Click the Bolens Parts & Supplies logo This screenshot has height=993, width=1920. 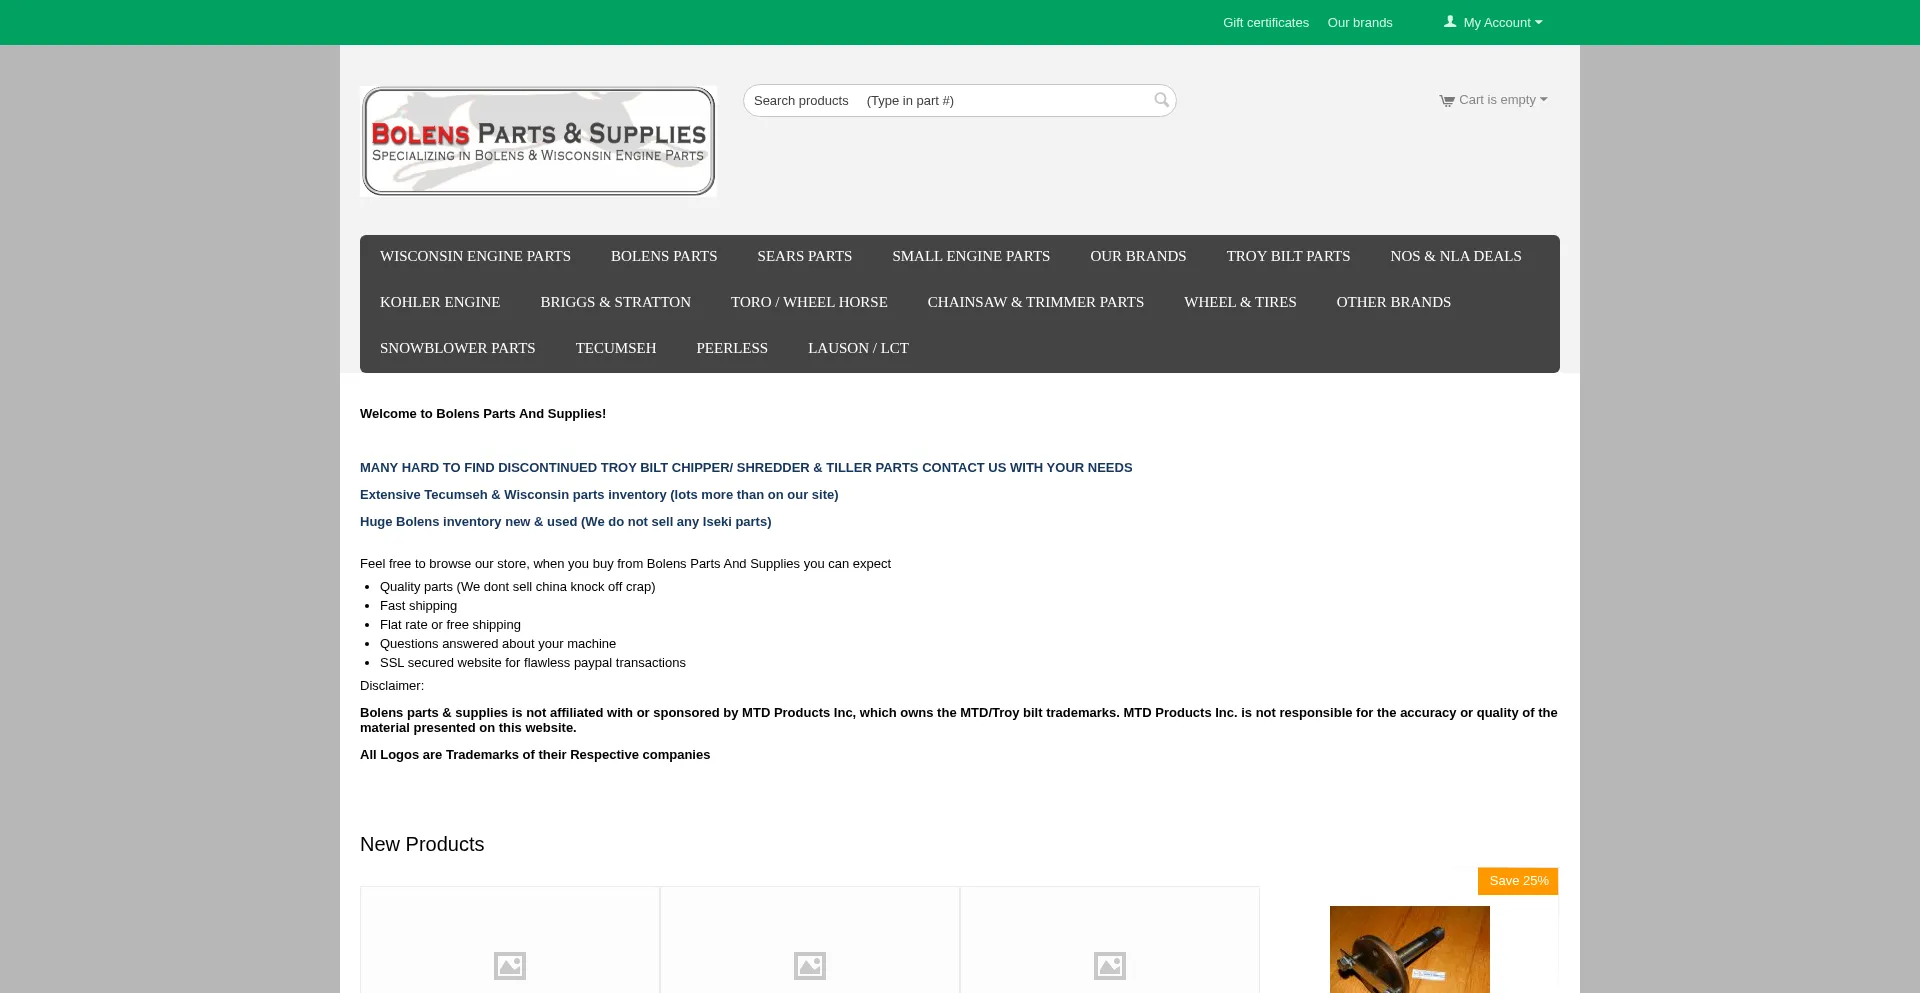[x=538, y=141]
